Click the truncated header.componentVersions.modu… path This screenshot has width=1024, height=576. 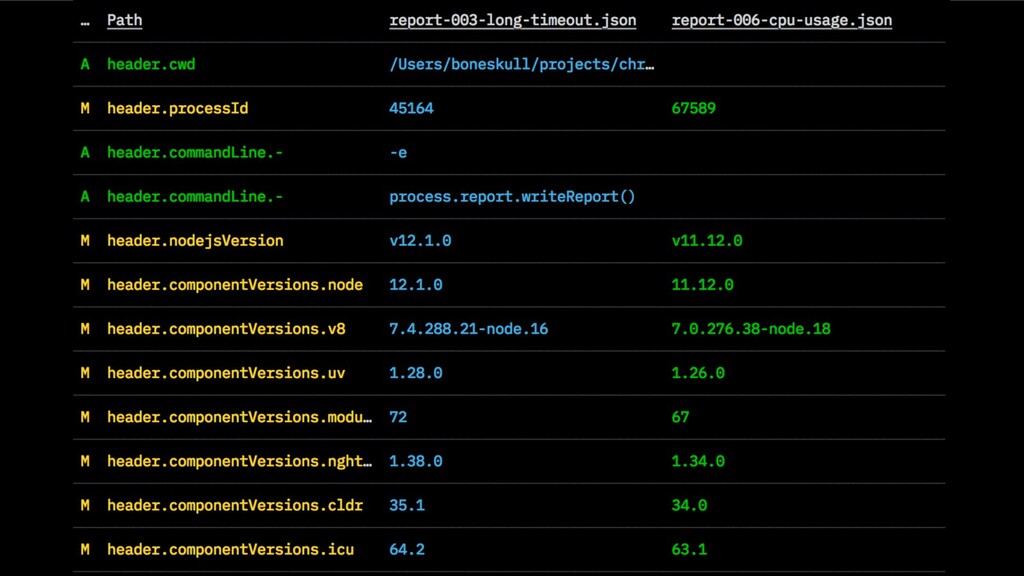coord(240,417)
